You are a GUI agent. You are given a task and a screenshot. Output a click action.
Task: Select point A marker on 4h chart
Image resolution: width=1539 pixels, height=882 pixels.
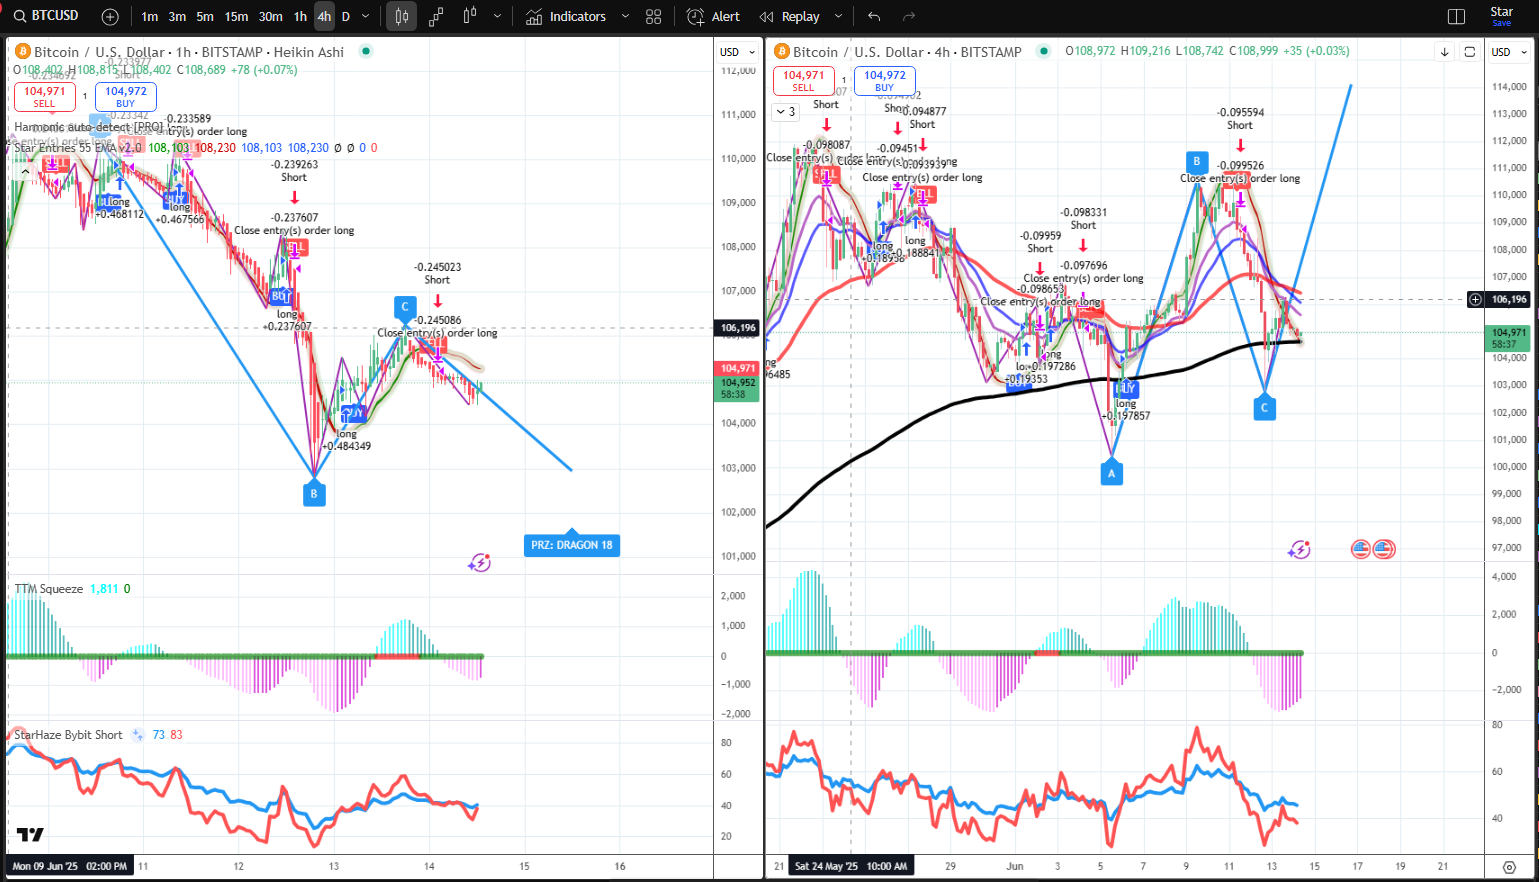tap(1111, 474)
